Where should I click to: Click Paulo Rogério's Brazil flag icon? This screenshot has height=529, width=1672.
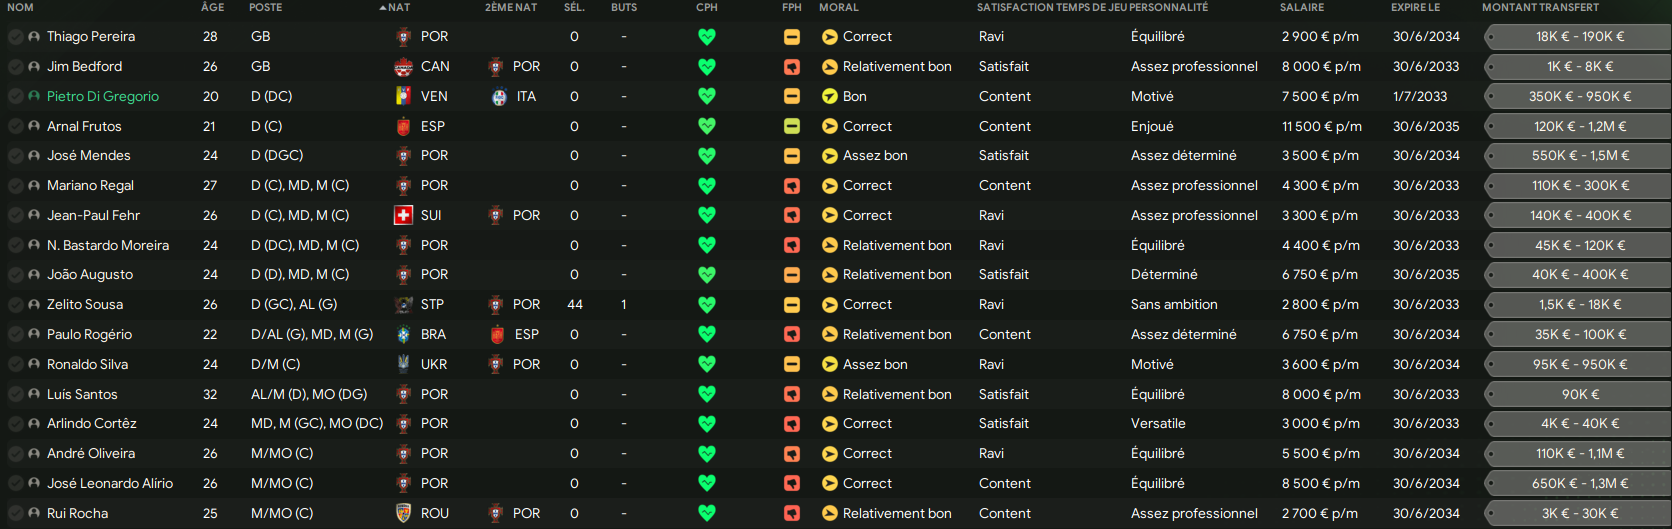coord(403,335)
